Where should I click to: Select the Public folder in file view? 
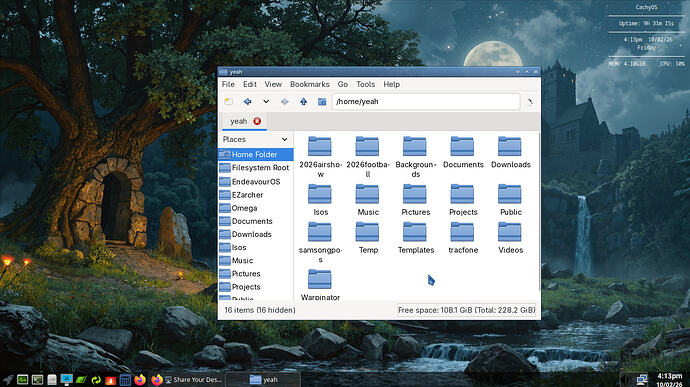click(x=510, y=194)
